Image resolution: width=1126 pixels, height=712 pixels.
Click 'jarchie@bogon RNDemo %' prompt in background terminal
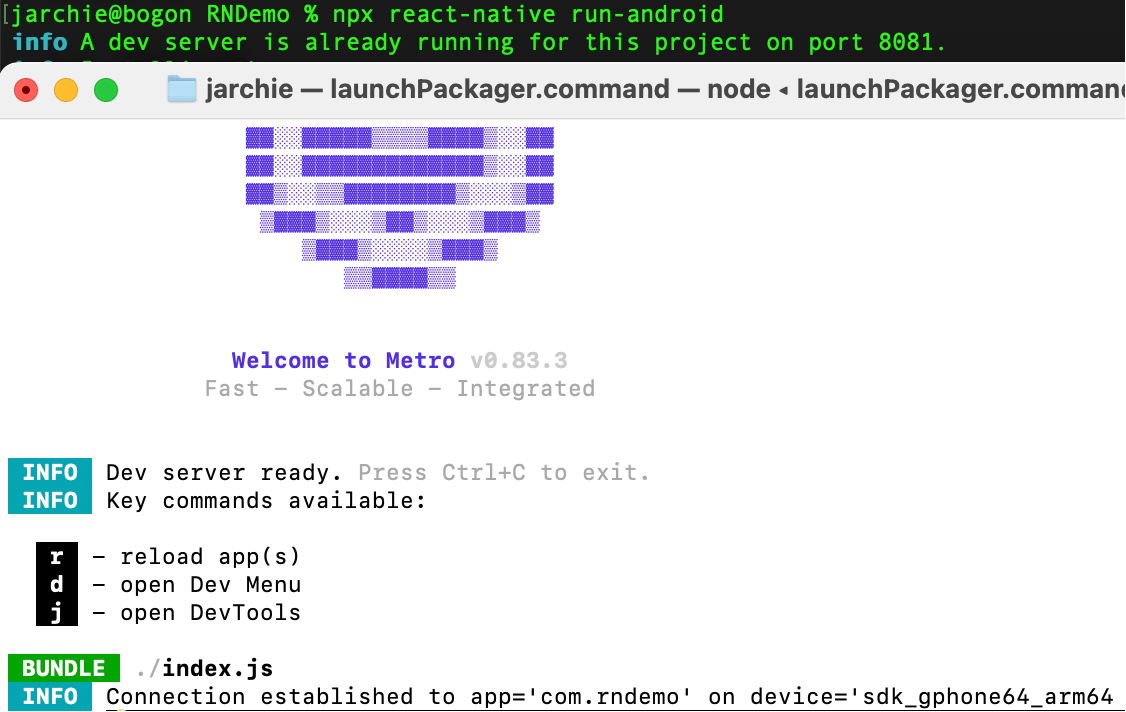pyautogui.click(x=164, y=14)
